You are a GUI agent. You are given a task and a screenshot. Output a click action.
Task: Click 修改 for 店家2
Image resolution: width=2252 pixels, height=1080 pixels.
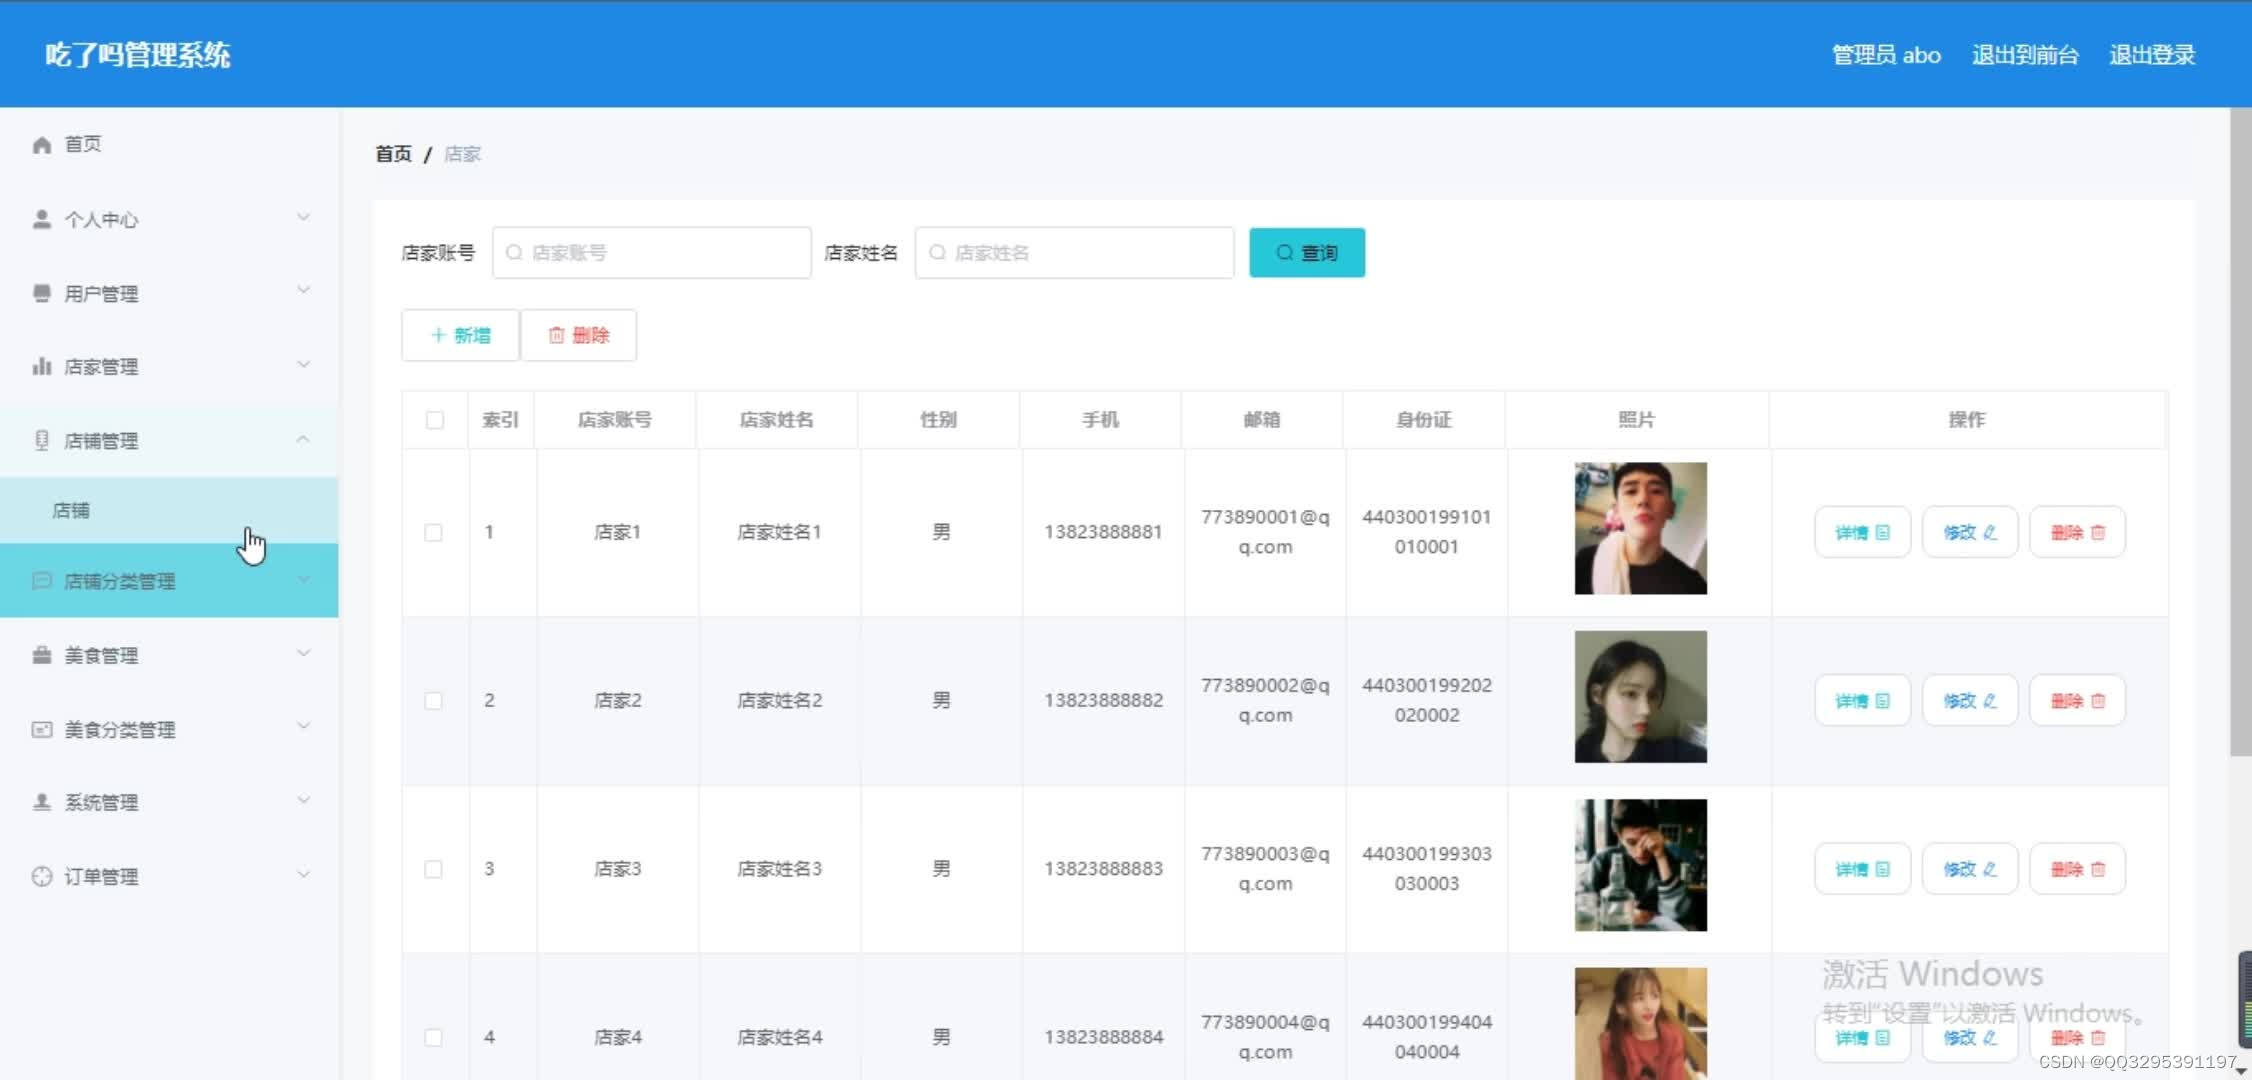pos(1970,700)
